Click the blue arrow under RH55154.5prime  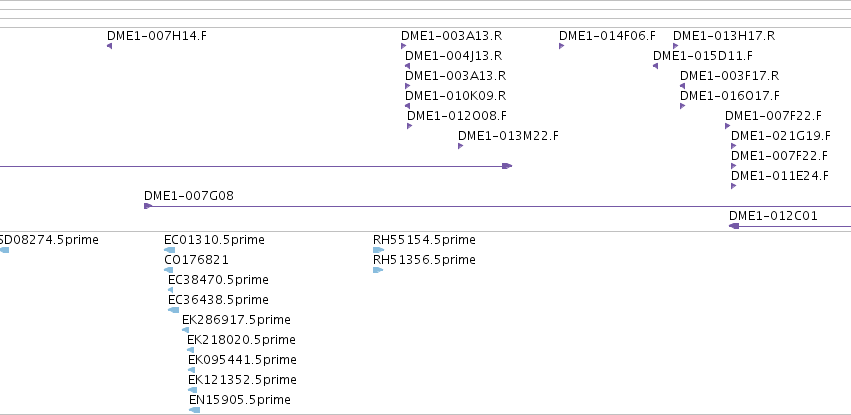[x=378, y=250]
